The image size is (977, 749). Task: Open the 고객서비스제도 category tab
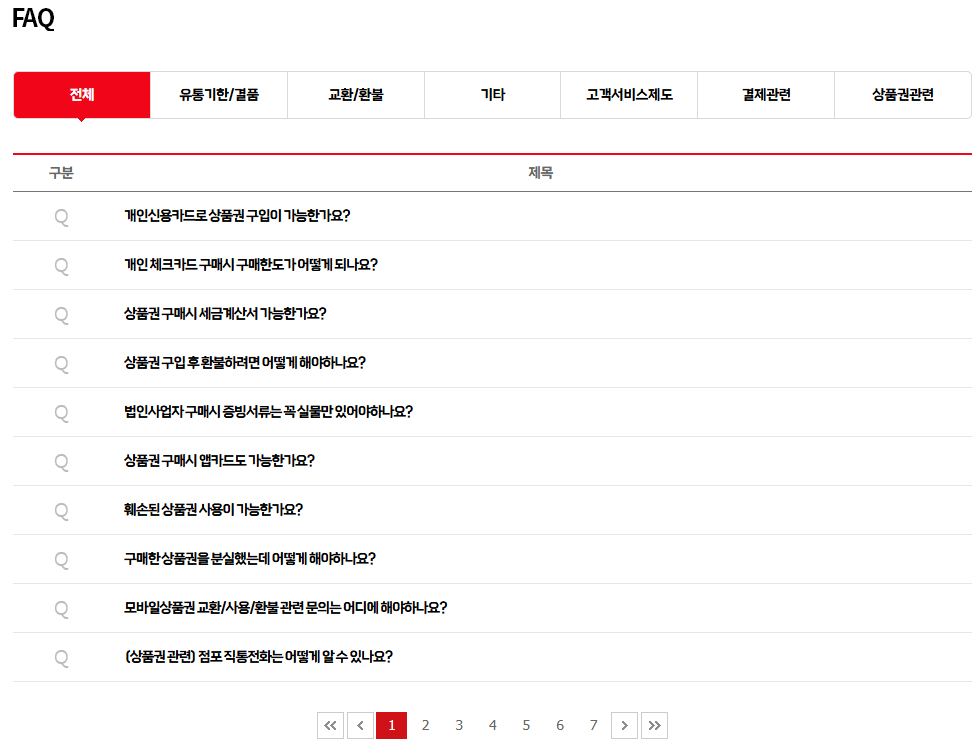(628, 94)
